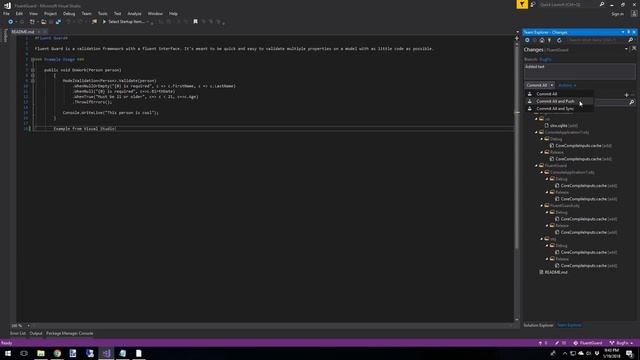Click Visual Studio taskbar icon
The image size is (640, 360).
(x=106, y=353)
